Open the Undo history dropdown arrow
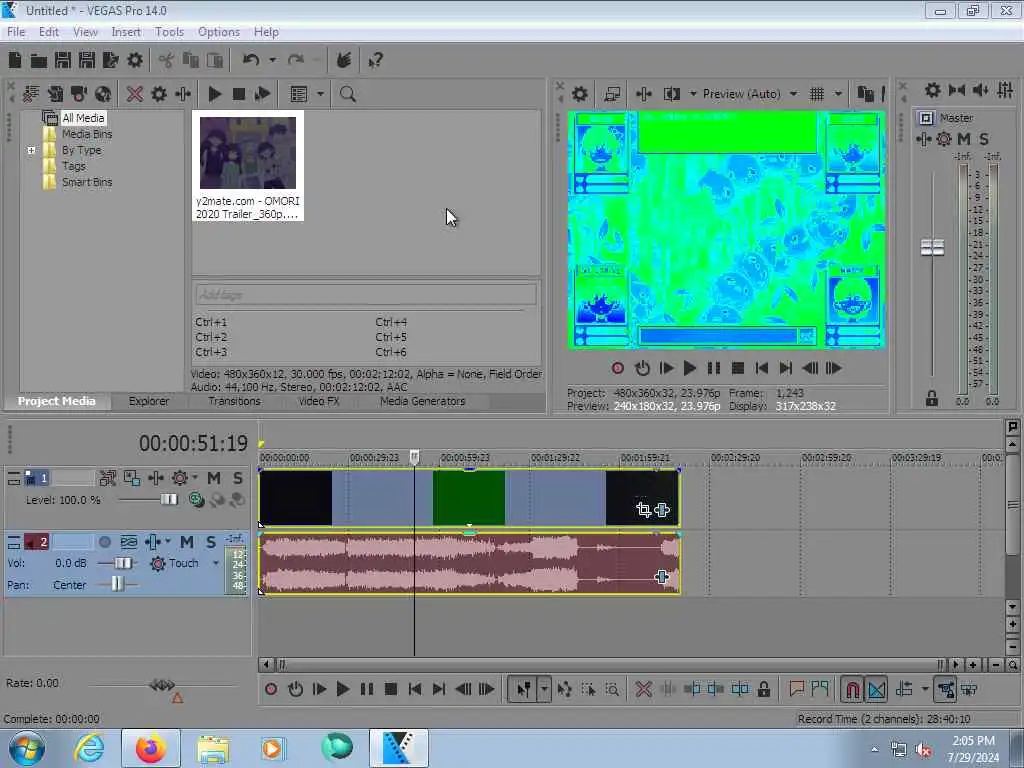The height and width of the screenshot is (768, 1024). click(x=272, y=61)
